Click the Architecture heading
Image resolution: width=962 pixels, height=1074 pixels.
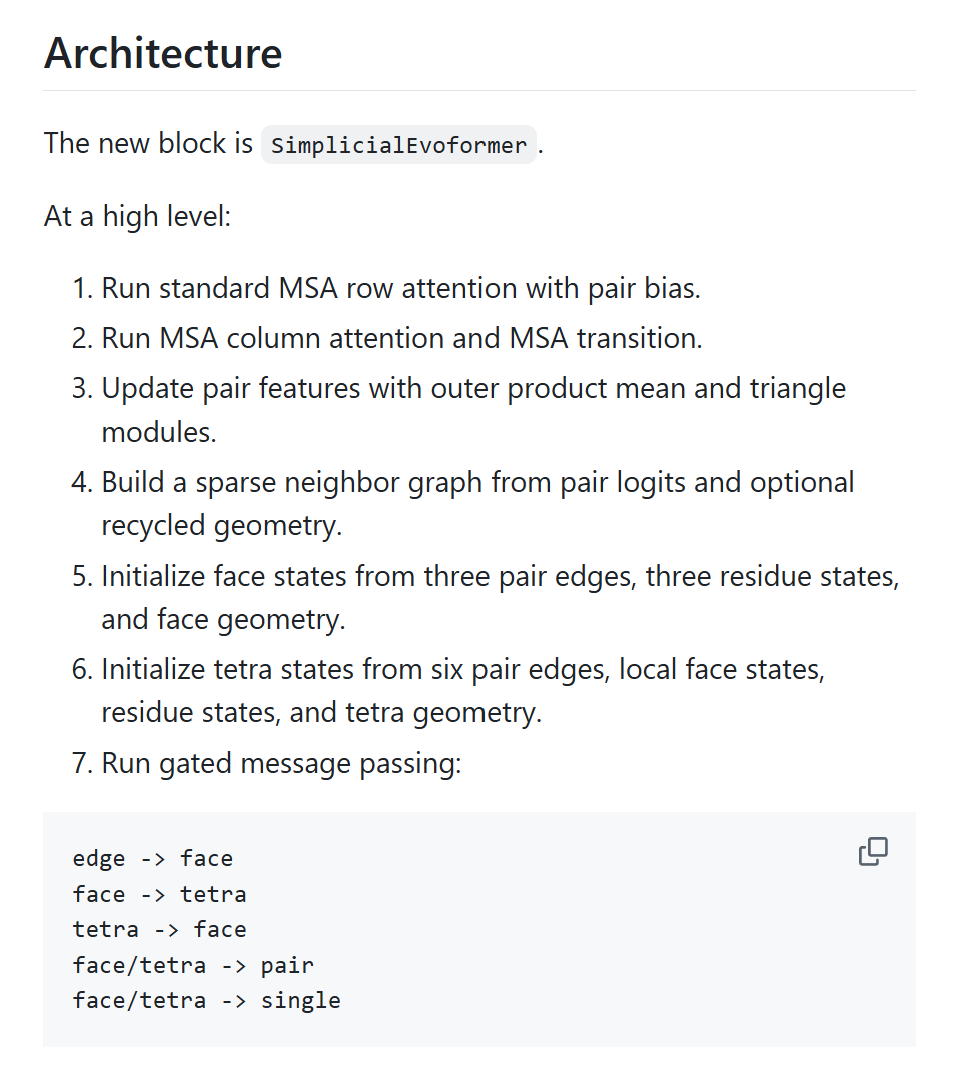pos(163,53)
